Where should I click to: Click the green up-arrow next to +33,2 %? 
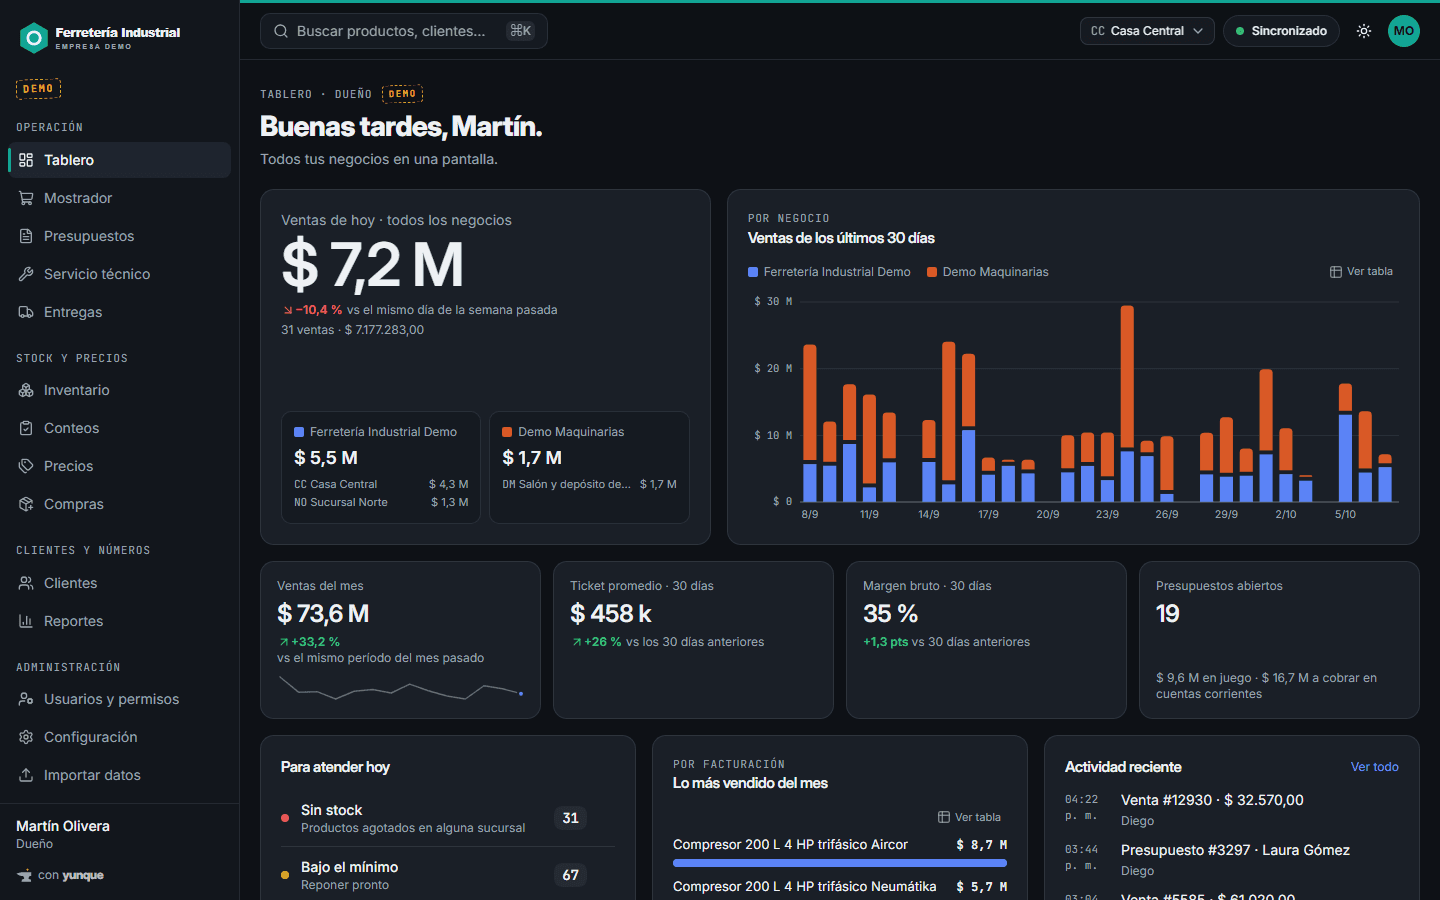[284, 642]
